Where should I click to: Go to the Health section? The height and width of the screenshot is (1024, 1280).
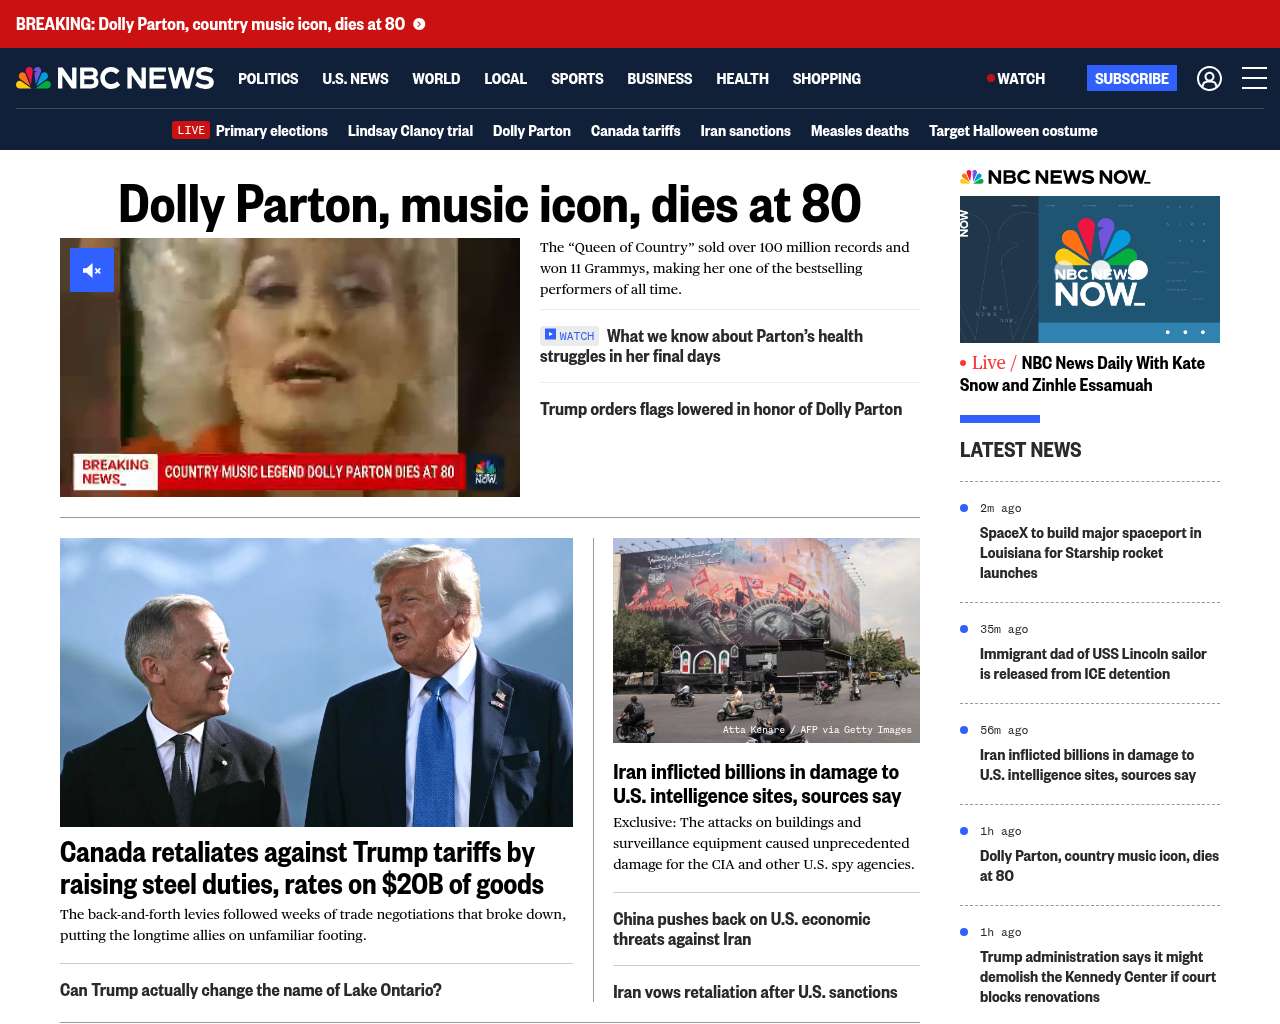click(742, 78)
